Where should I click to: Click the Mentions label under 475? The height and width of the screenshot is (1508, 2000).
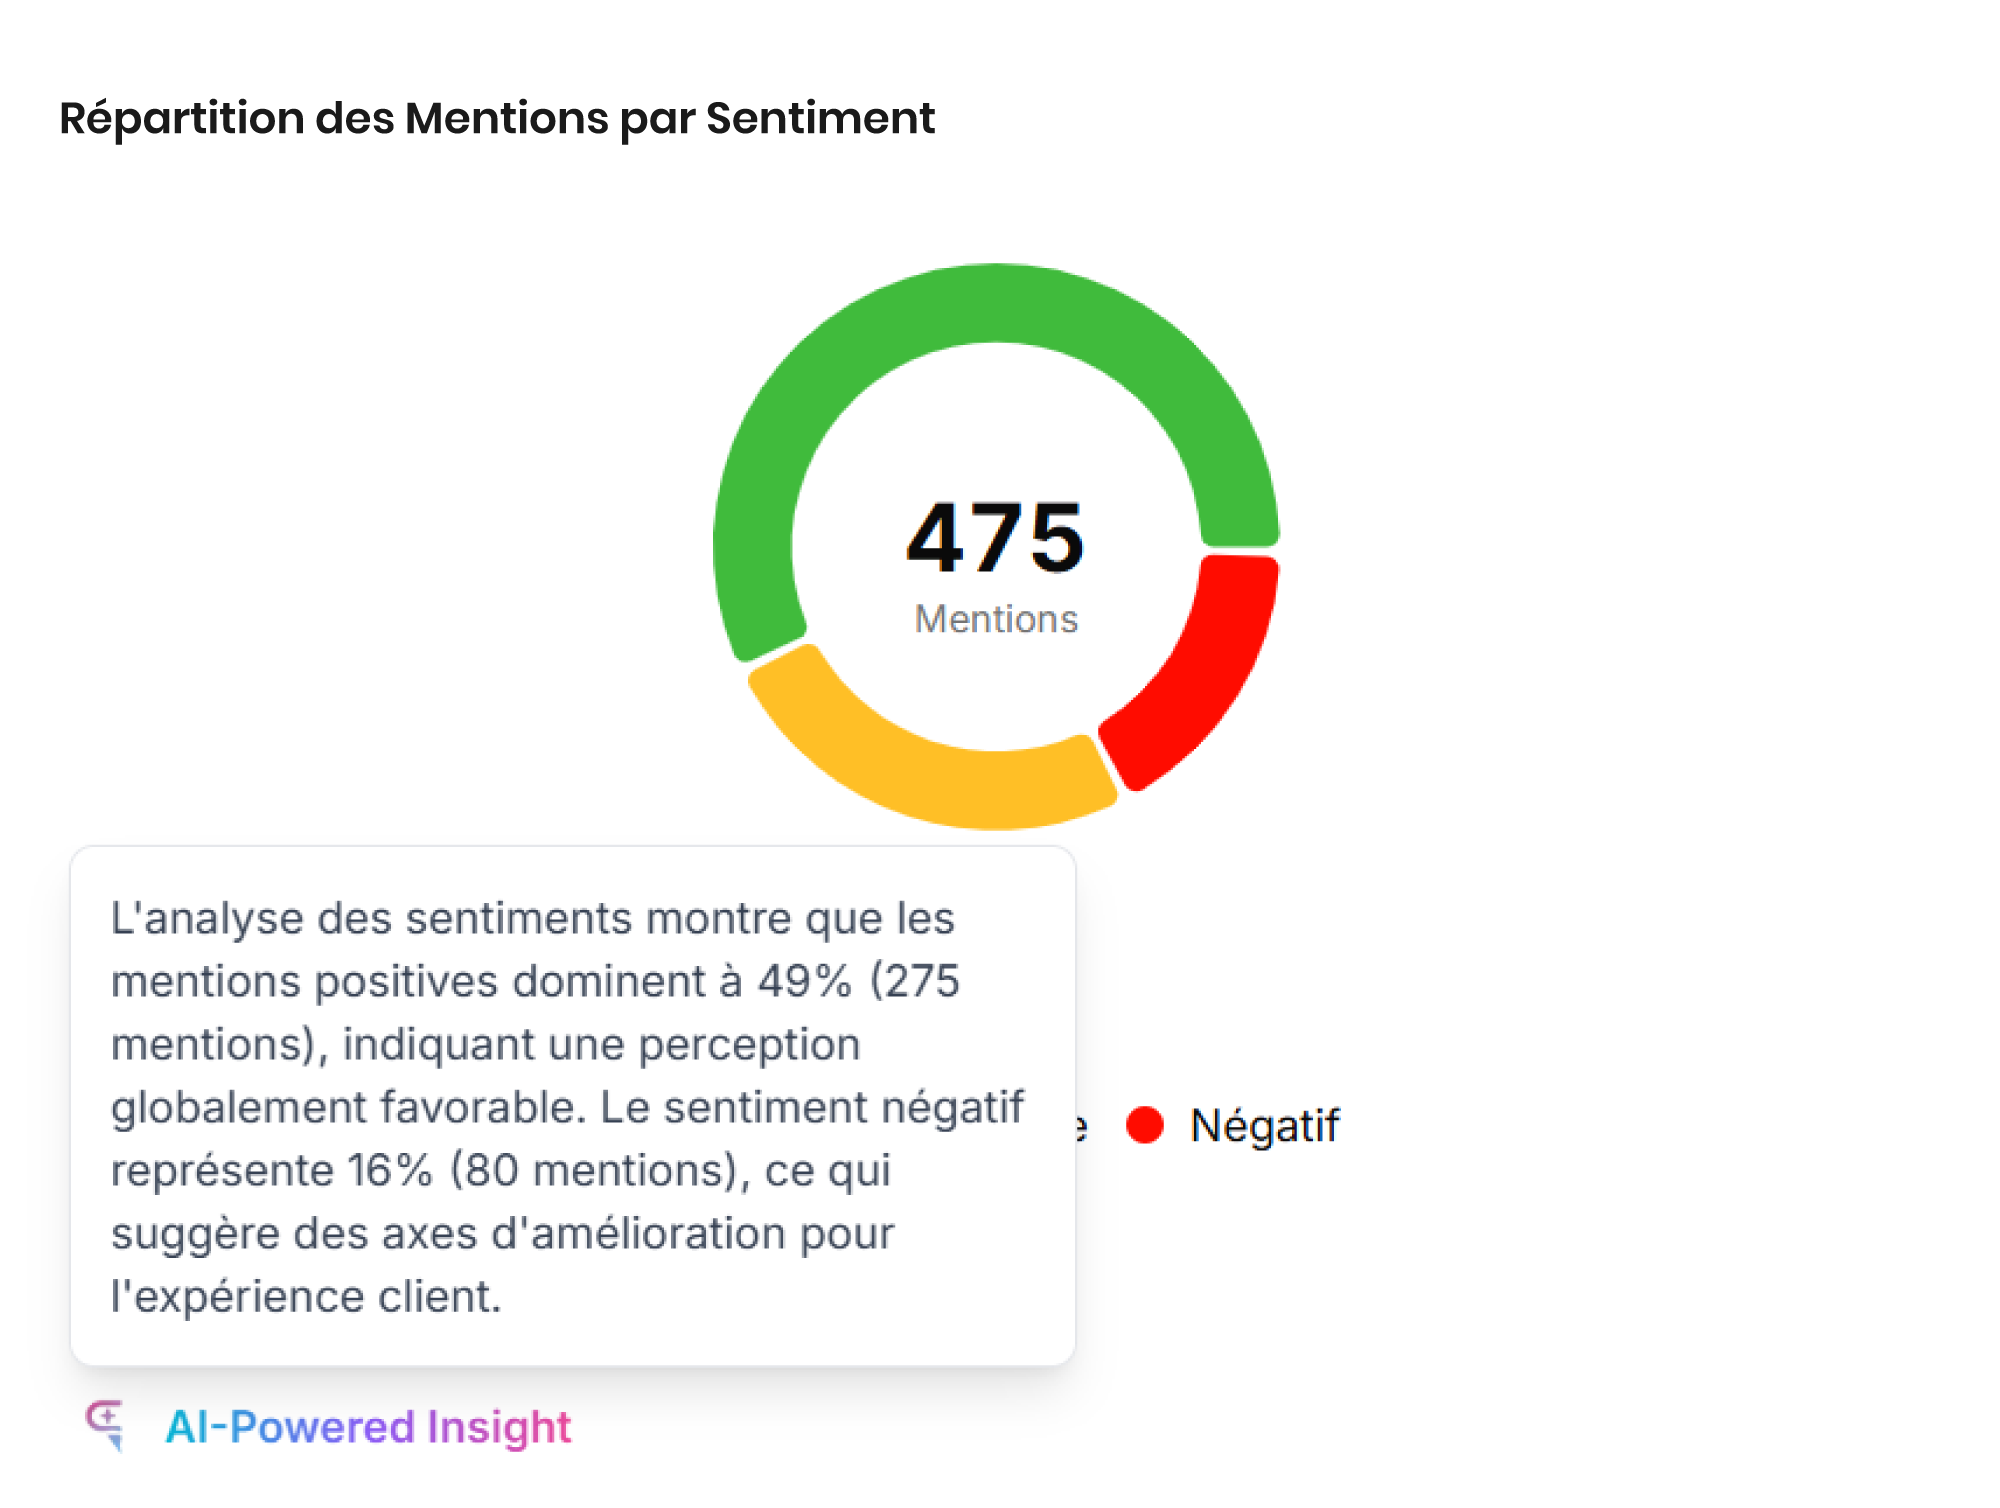point(996,619)
